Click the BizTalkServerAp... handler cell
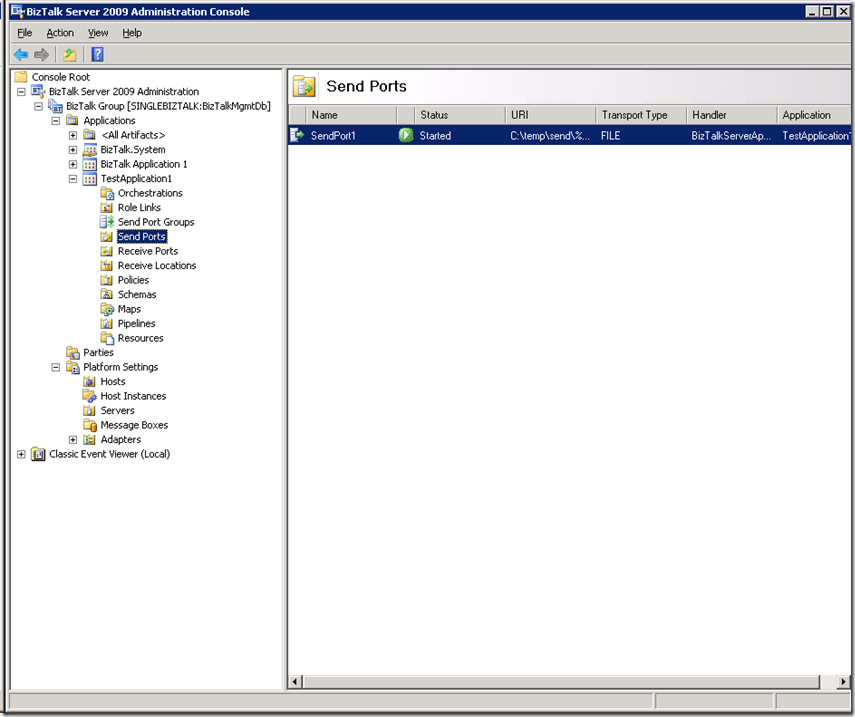This screenshot has height=717, width=855. pyautogui.click(x=731, y=136)
